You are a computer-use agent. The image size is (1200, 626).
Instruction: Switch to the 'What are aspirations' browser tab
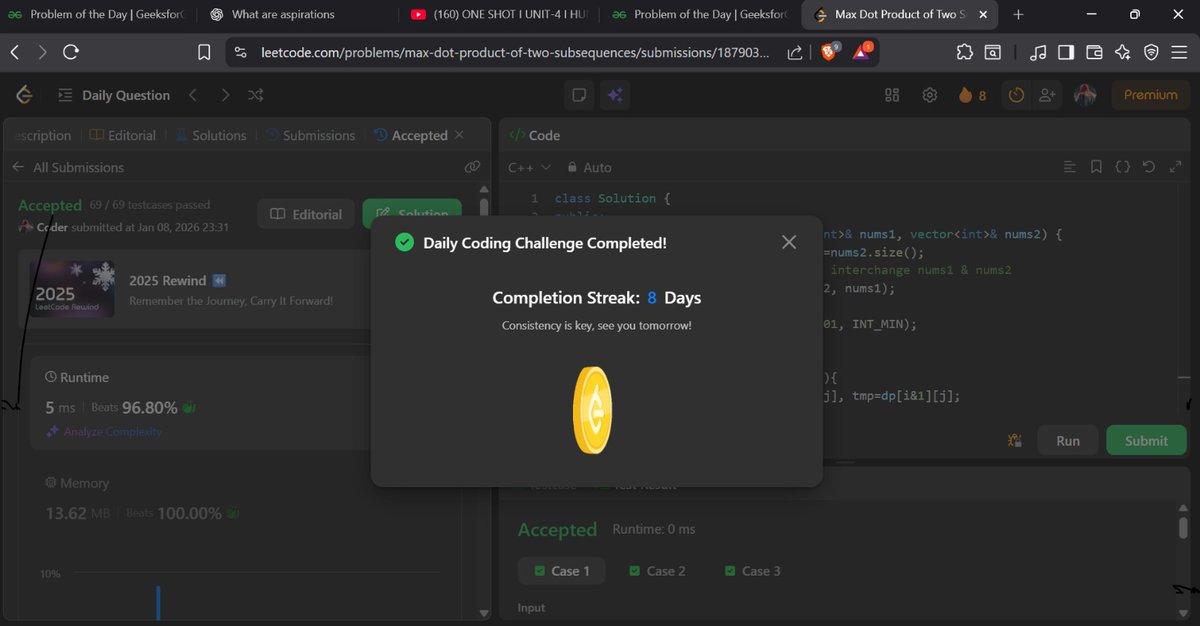tap(283, 15)
